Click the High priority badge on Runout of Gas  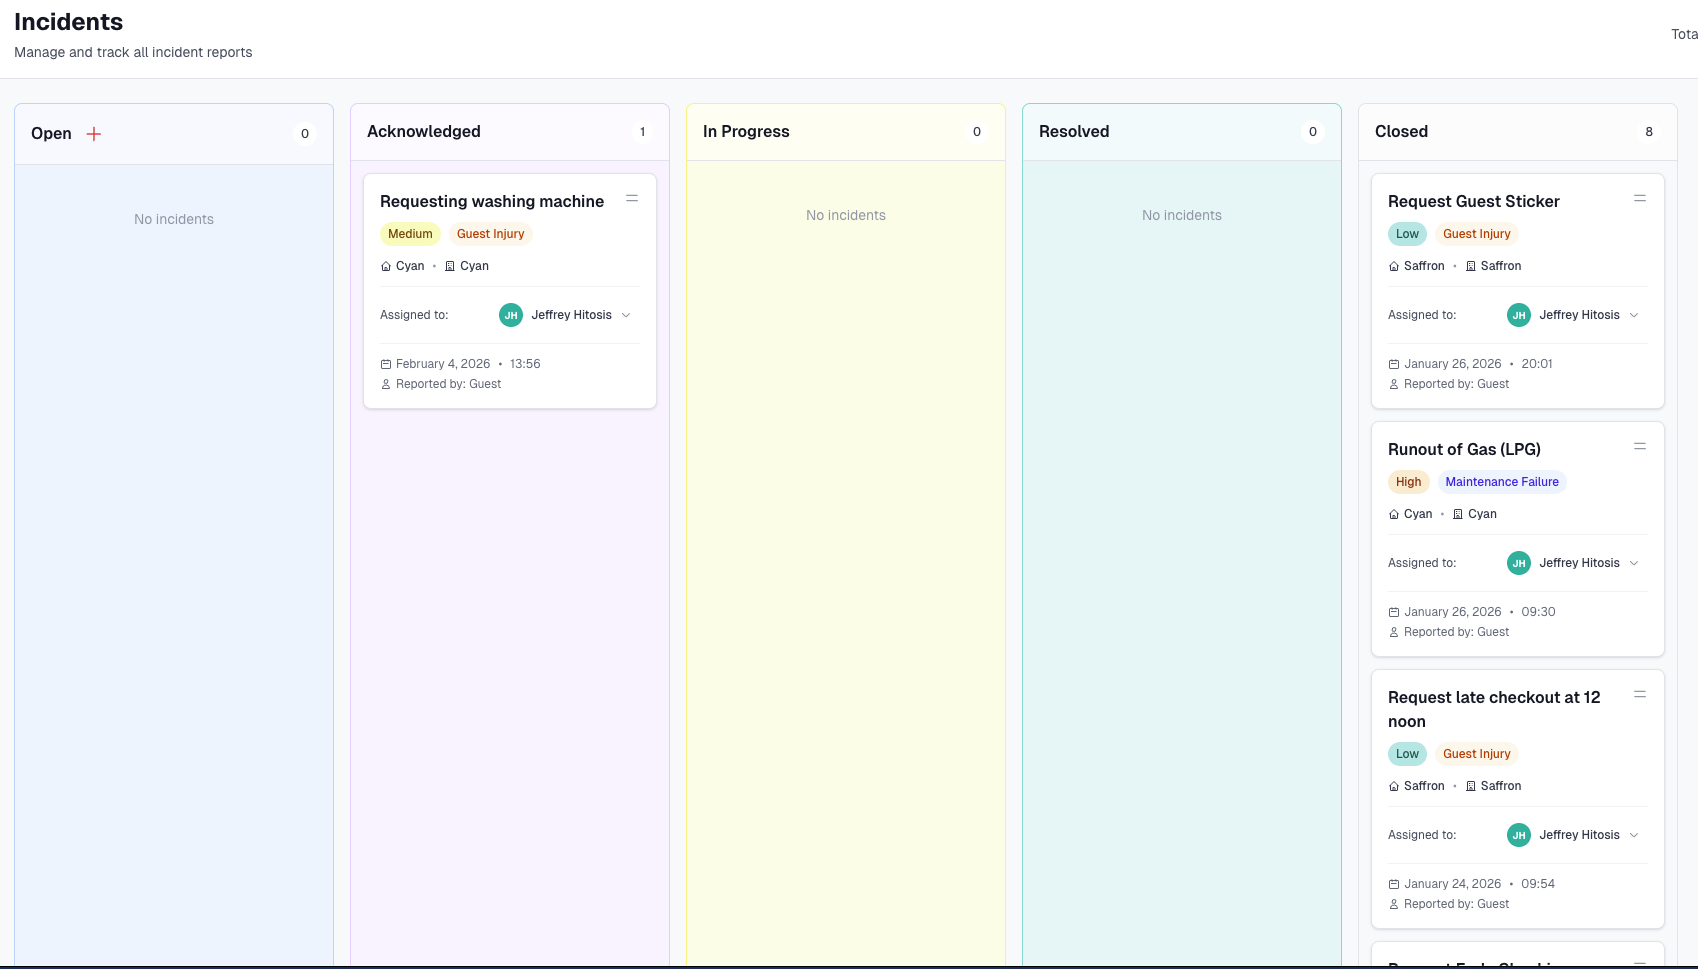[x=1408, y=481]
